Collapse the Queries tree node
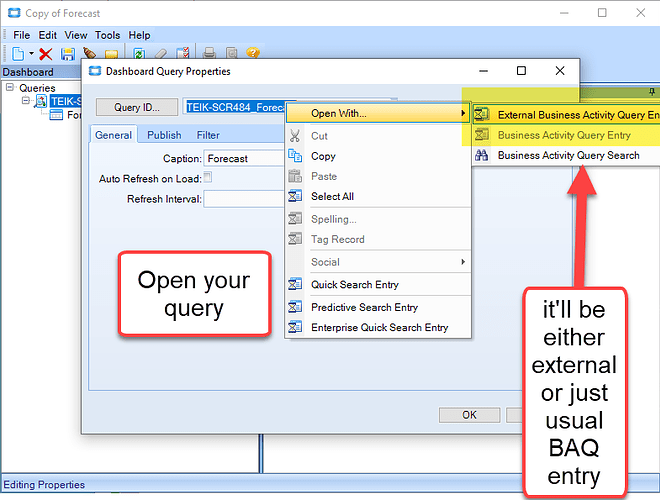Screen dimensions: 660x500 10,88
